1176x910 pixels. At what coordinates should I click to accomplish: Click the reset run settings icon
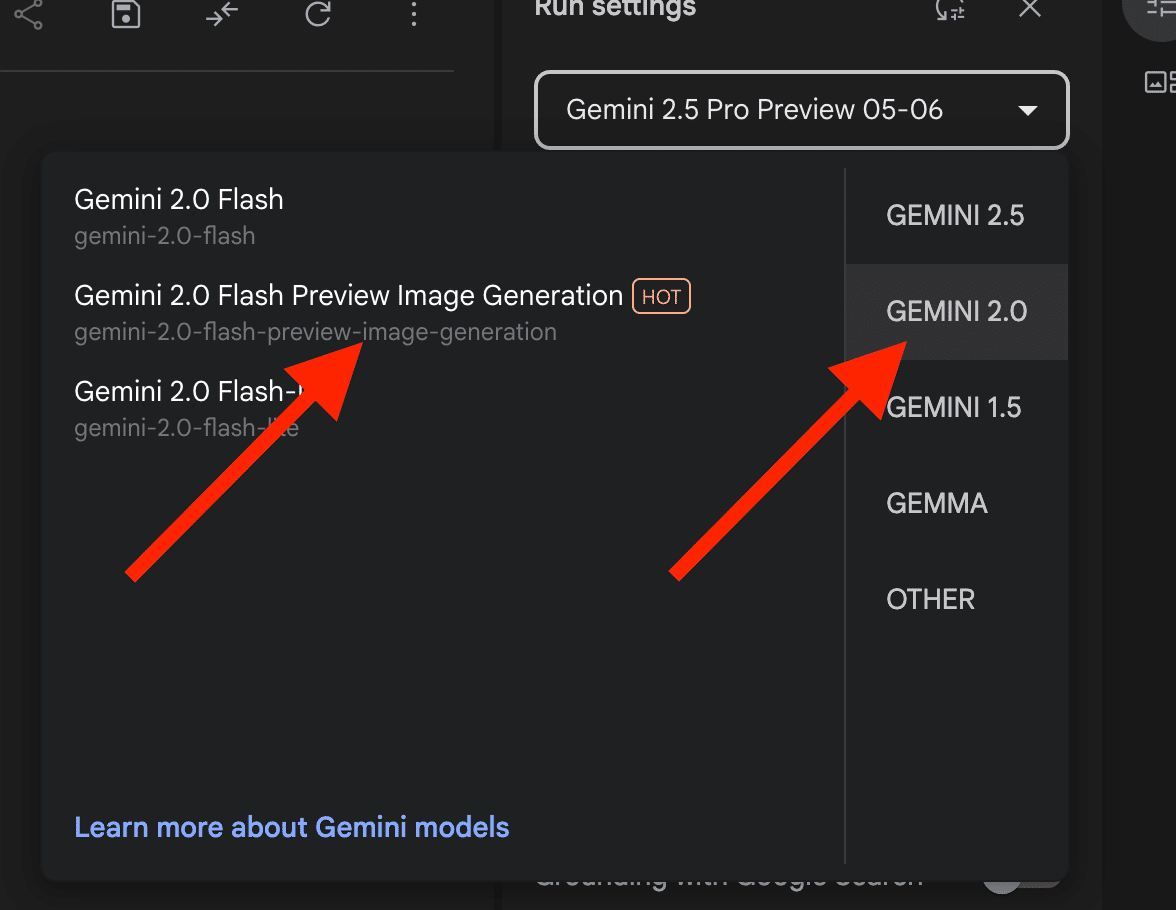[x=950, y=10]
